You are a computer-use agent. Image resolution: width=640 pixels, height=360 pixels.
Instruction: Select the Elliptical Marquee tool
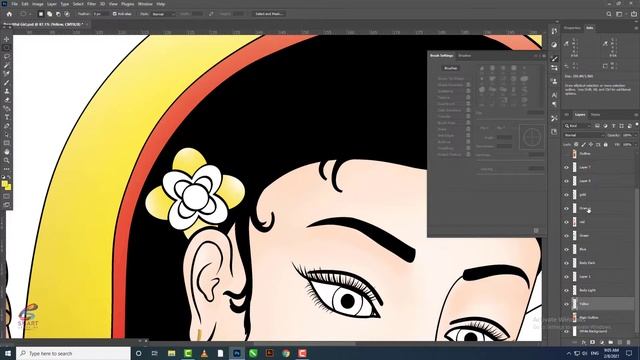point(7,48)
